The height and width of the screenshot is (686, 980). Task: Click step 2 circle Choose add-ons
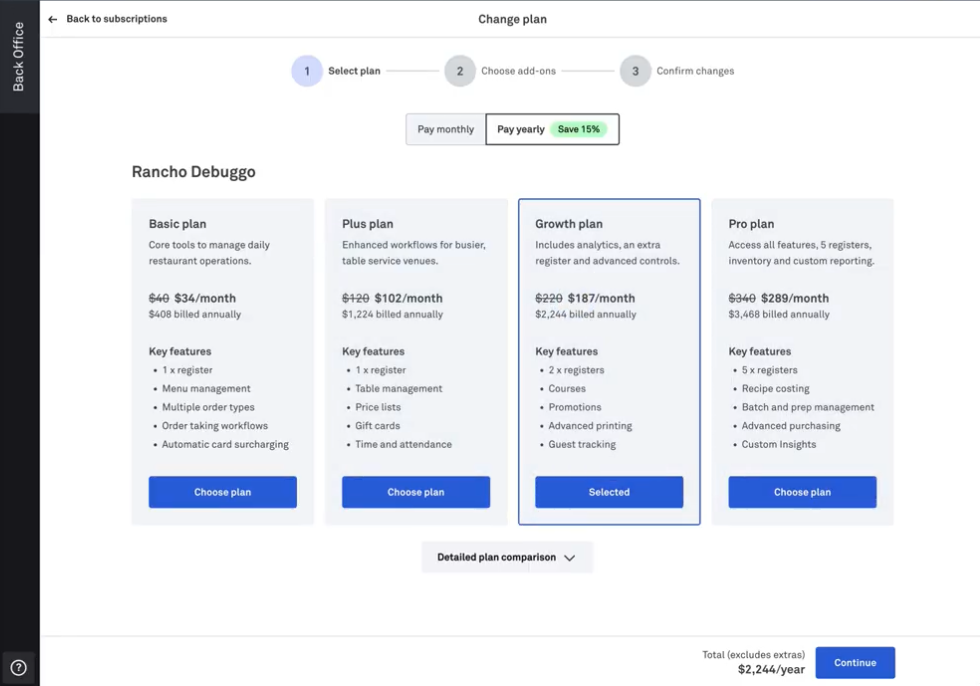point(460,71)
